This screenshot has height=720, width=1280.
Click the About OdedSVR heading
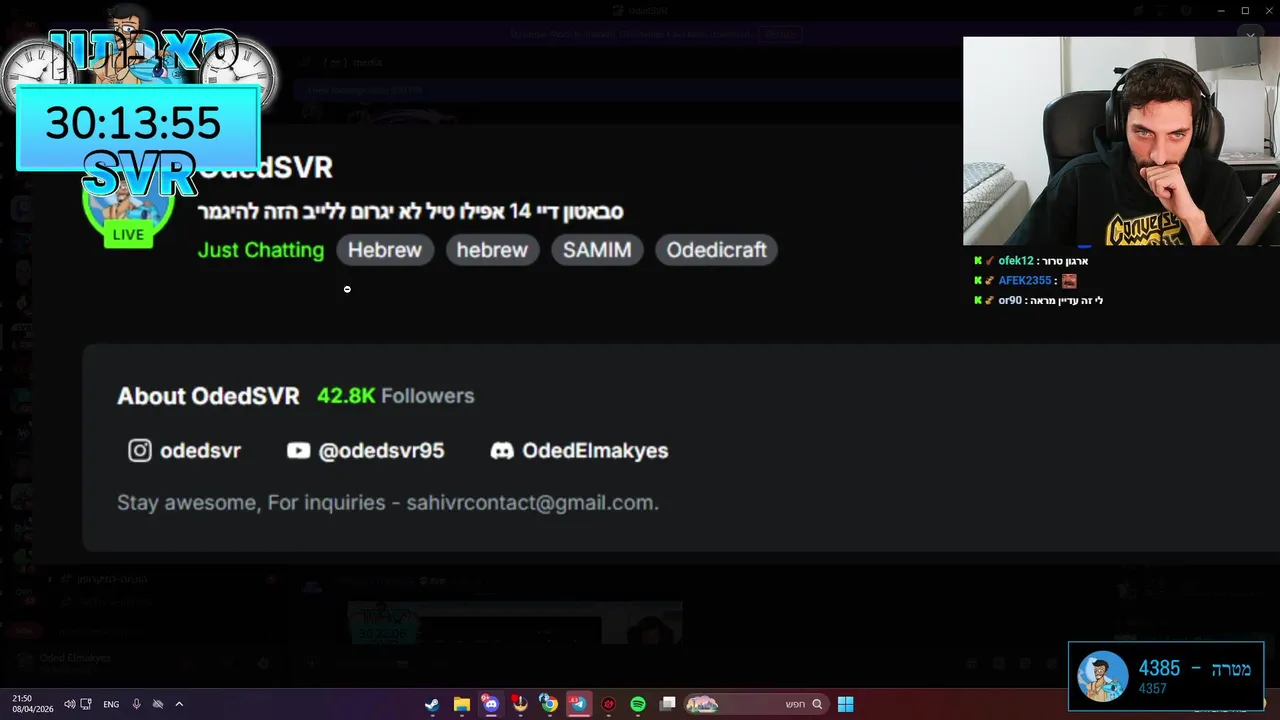click(x=208, y=396)
